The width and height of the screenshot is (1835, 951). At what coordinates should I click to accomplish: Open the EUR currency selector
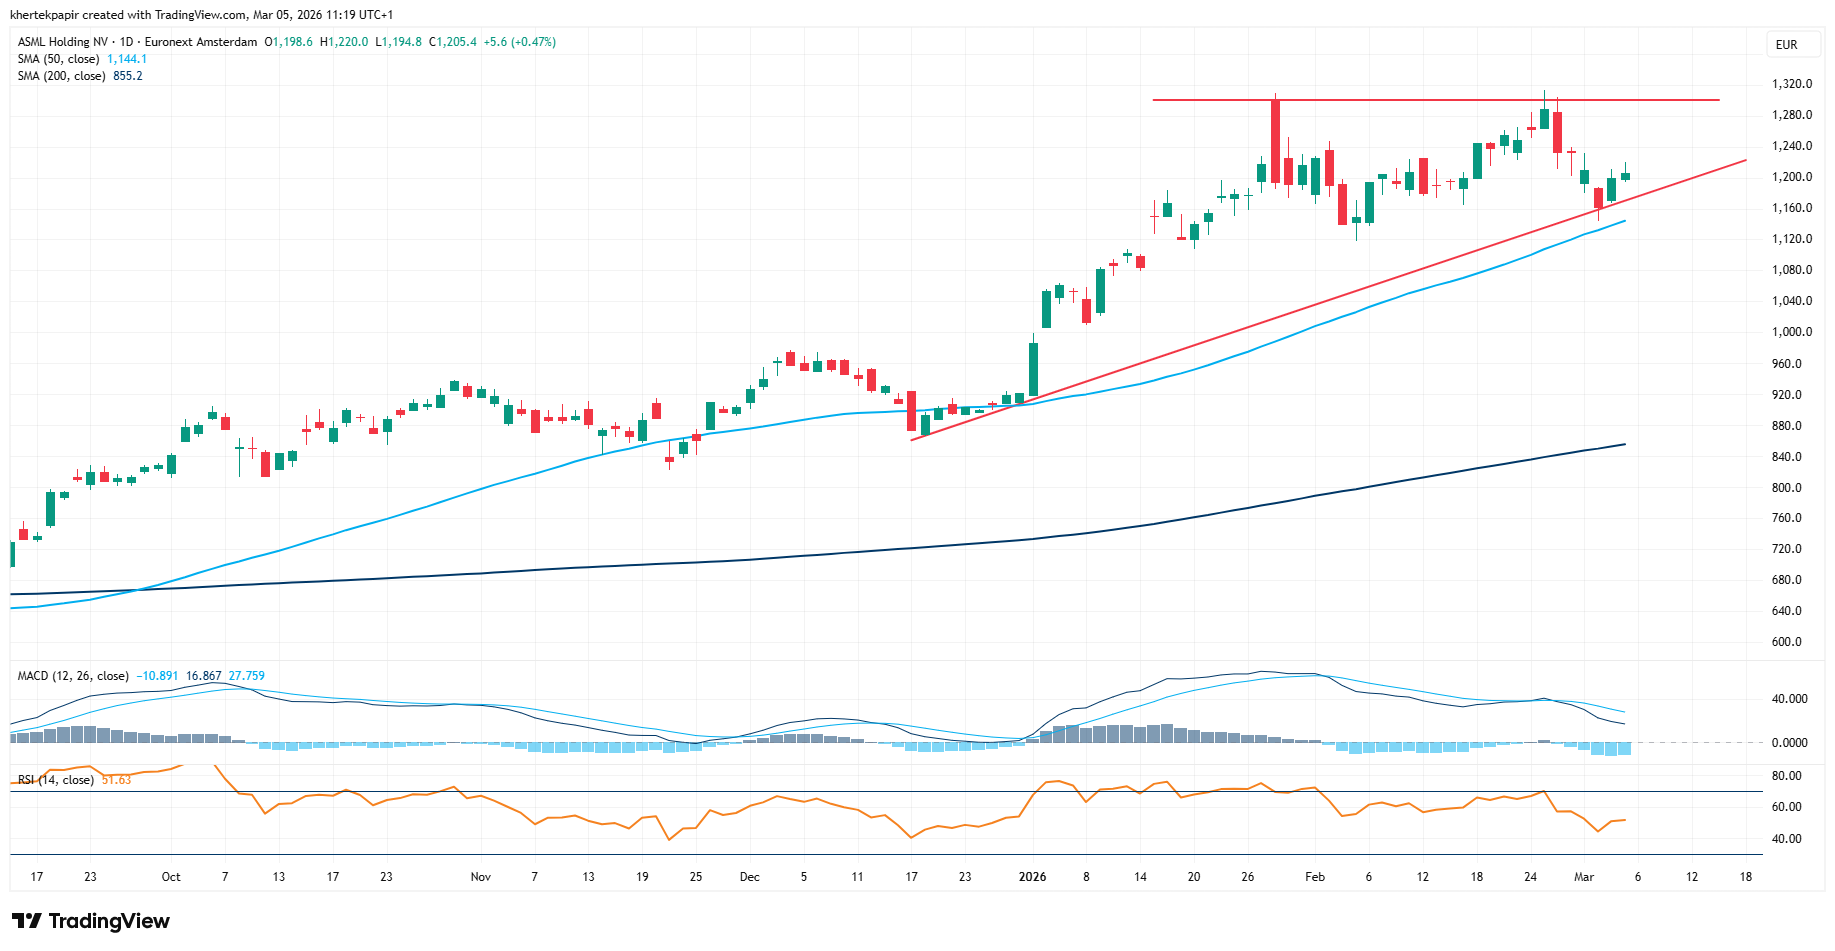pos(1786,45)
